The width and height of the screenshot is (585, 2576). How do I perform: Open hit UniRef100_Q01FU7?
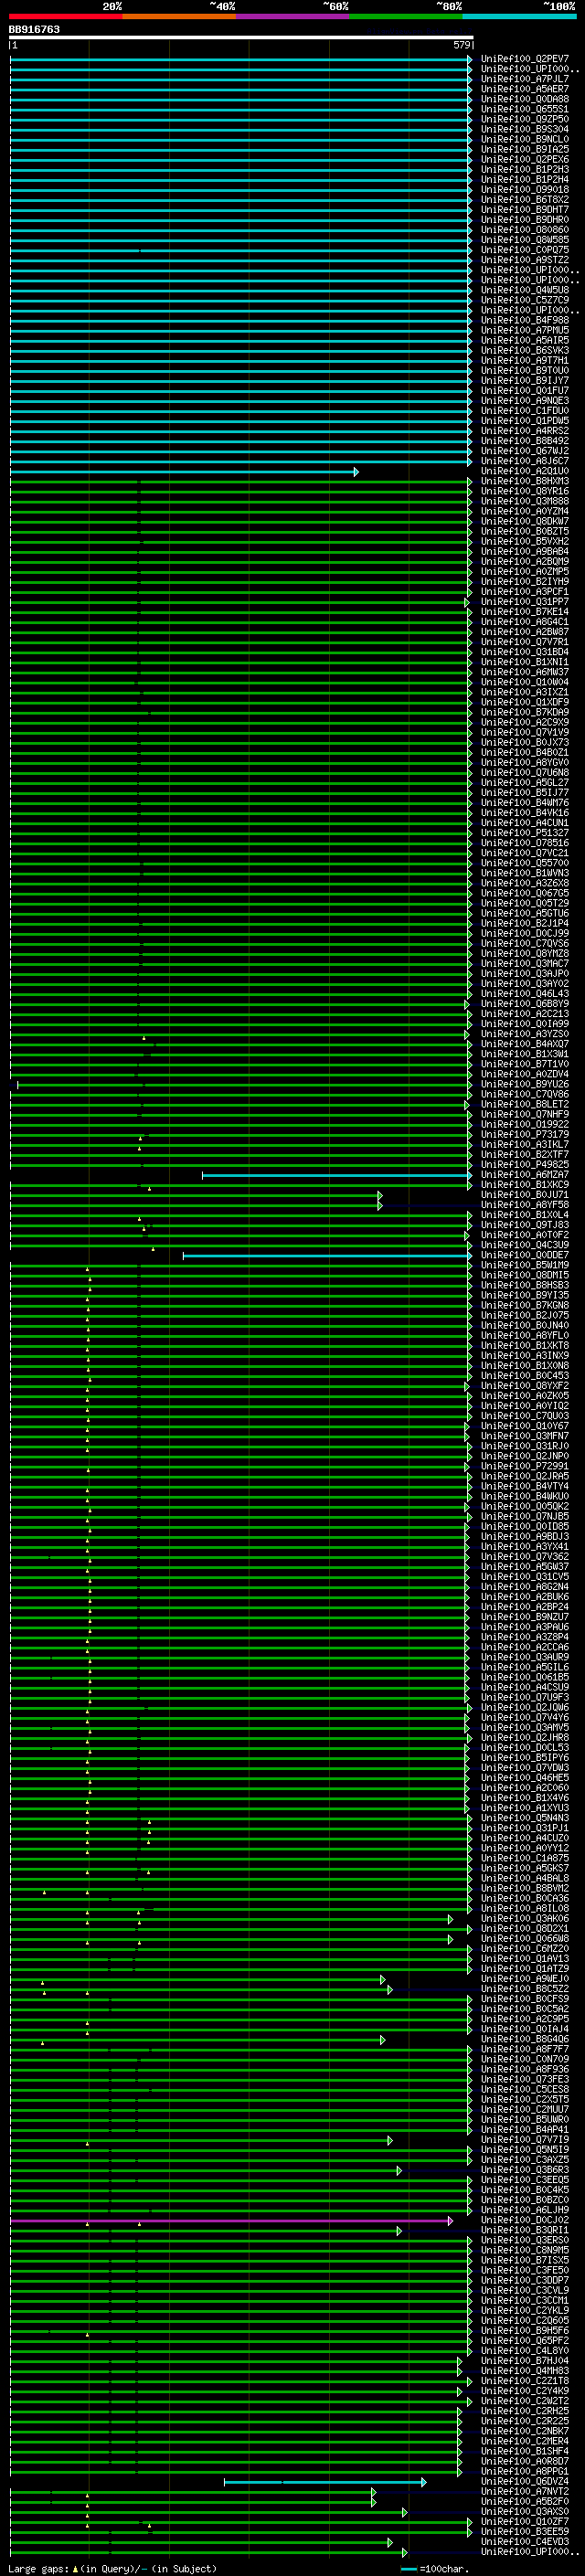(525, 391)
